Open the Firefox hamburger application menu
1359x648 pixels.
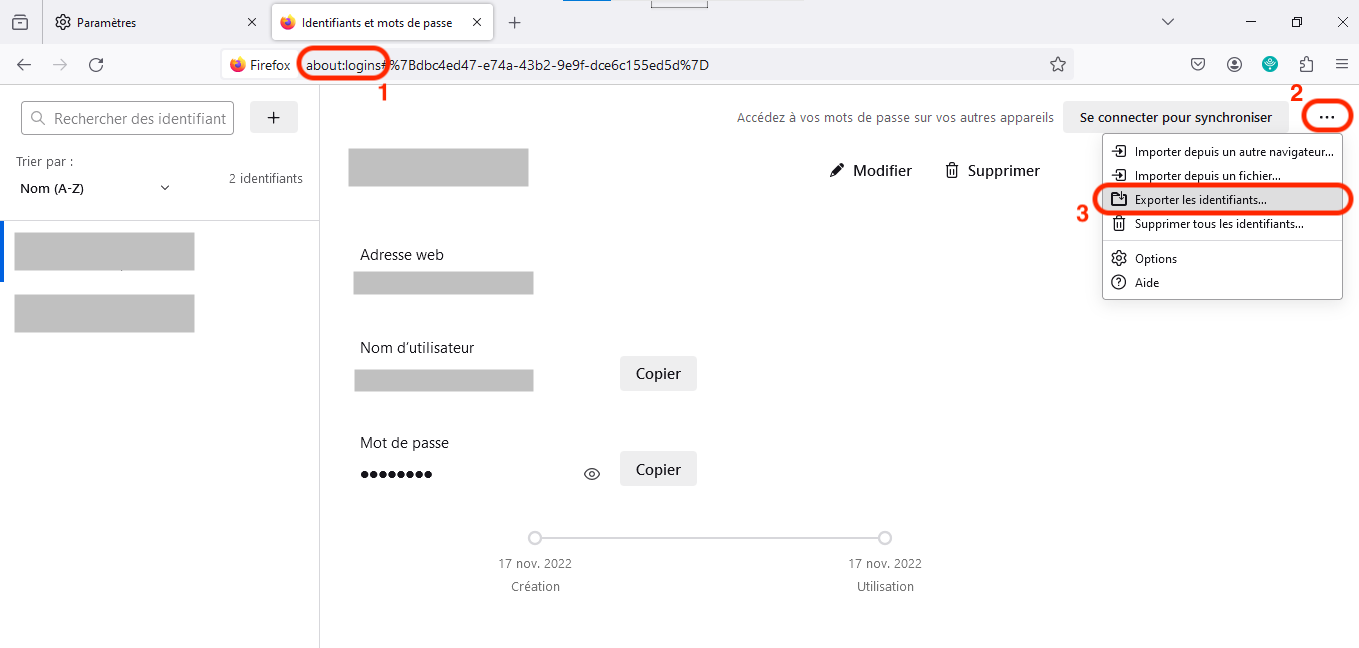1342,65
